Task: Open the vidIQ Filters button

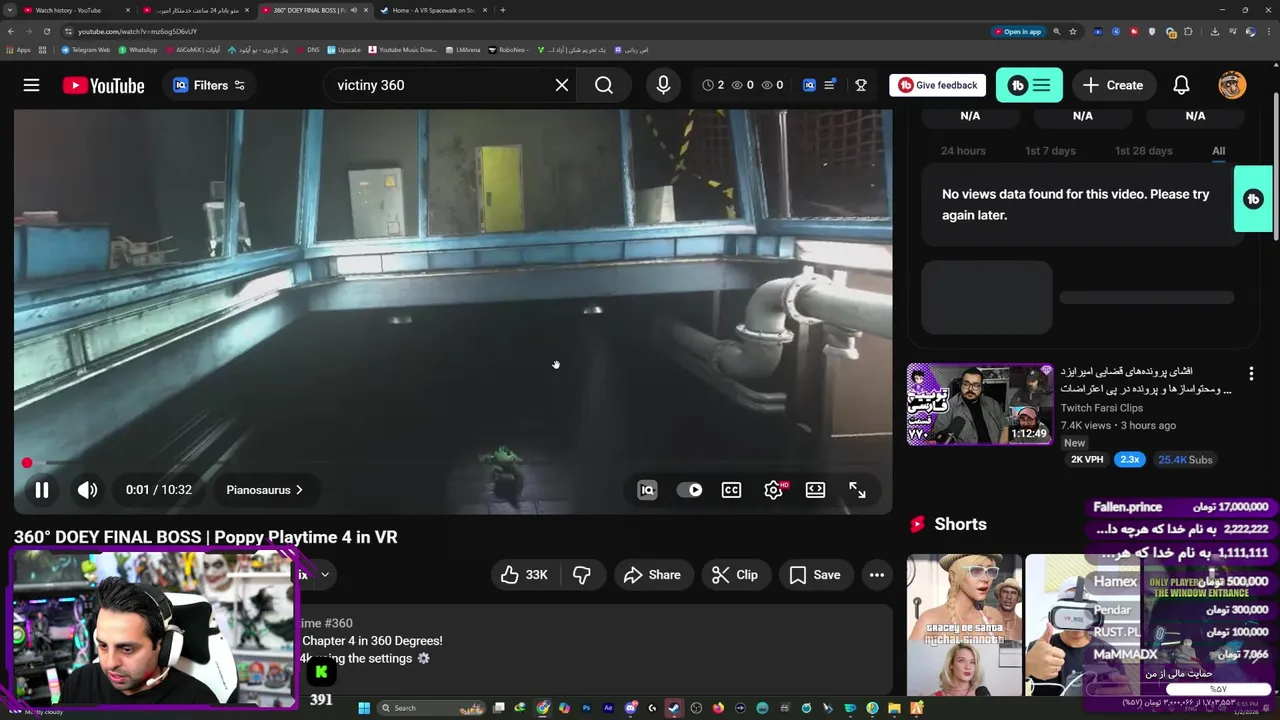Action: coord(209,85)
